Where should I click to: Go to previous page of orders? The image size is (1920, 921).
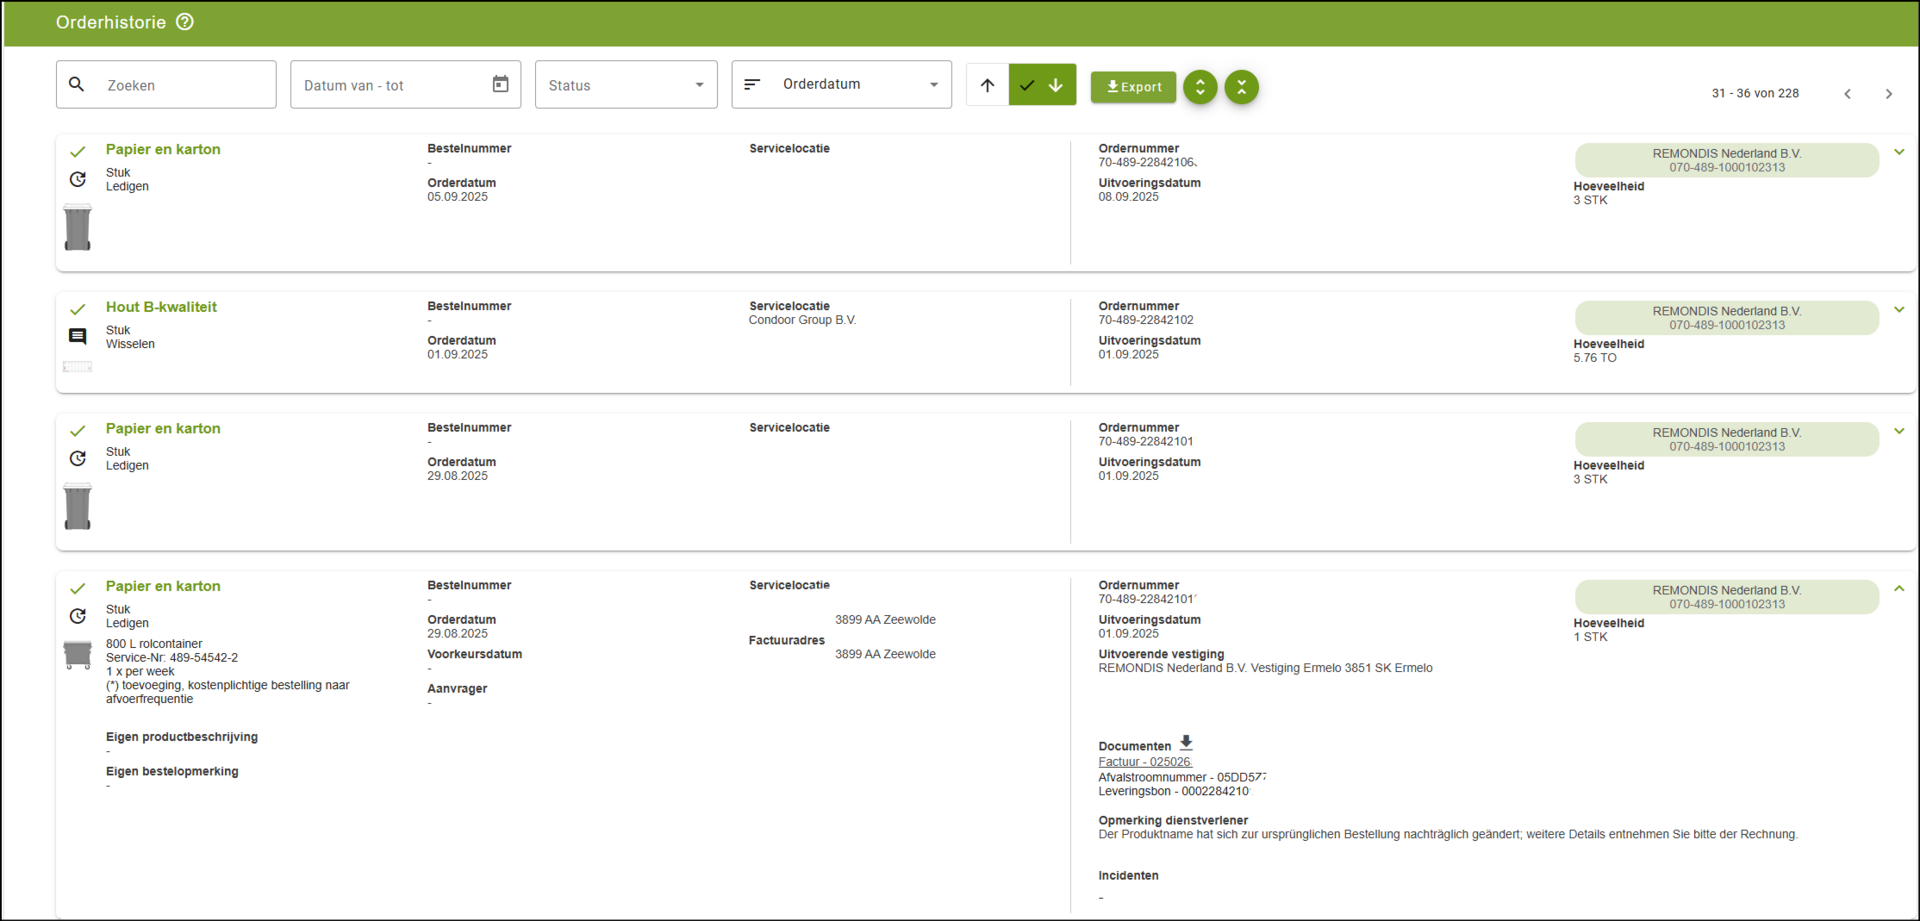1847,94
